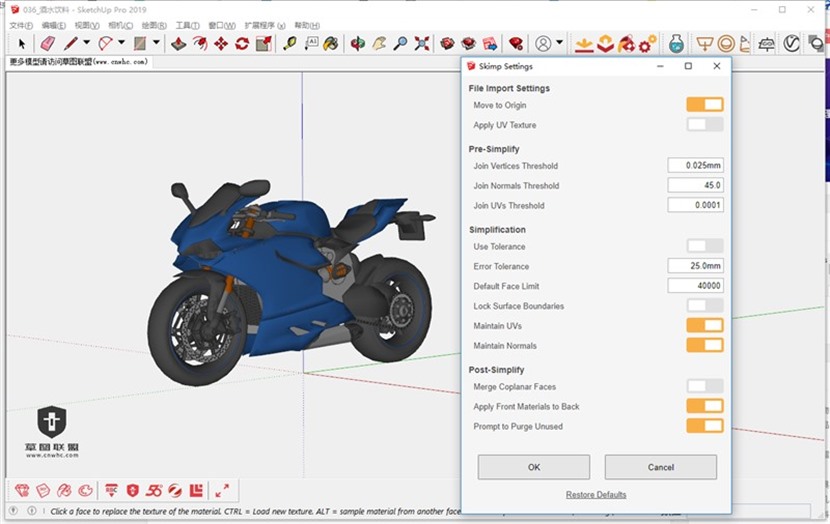
Task: Select the Rectangle shape tool
Action: [140, 43]
